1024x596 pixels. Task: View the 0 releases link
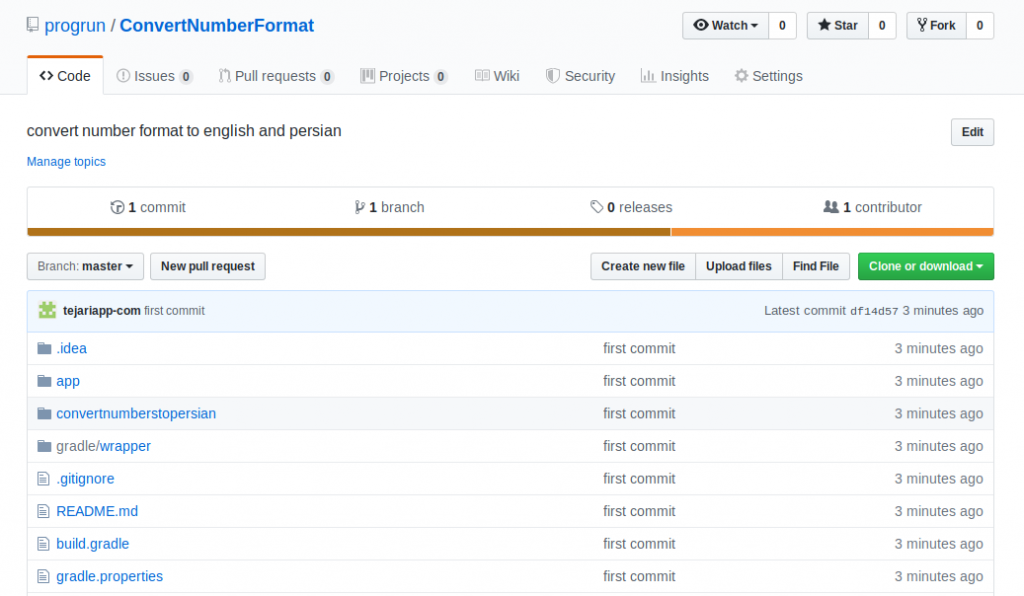(x=631, y=208)
